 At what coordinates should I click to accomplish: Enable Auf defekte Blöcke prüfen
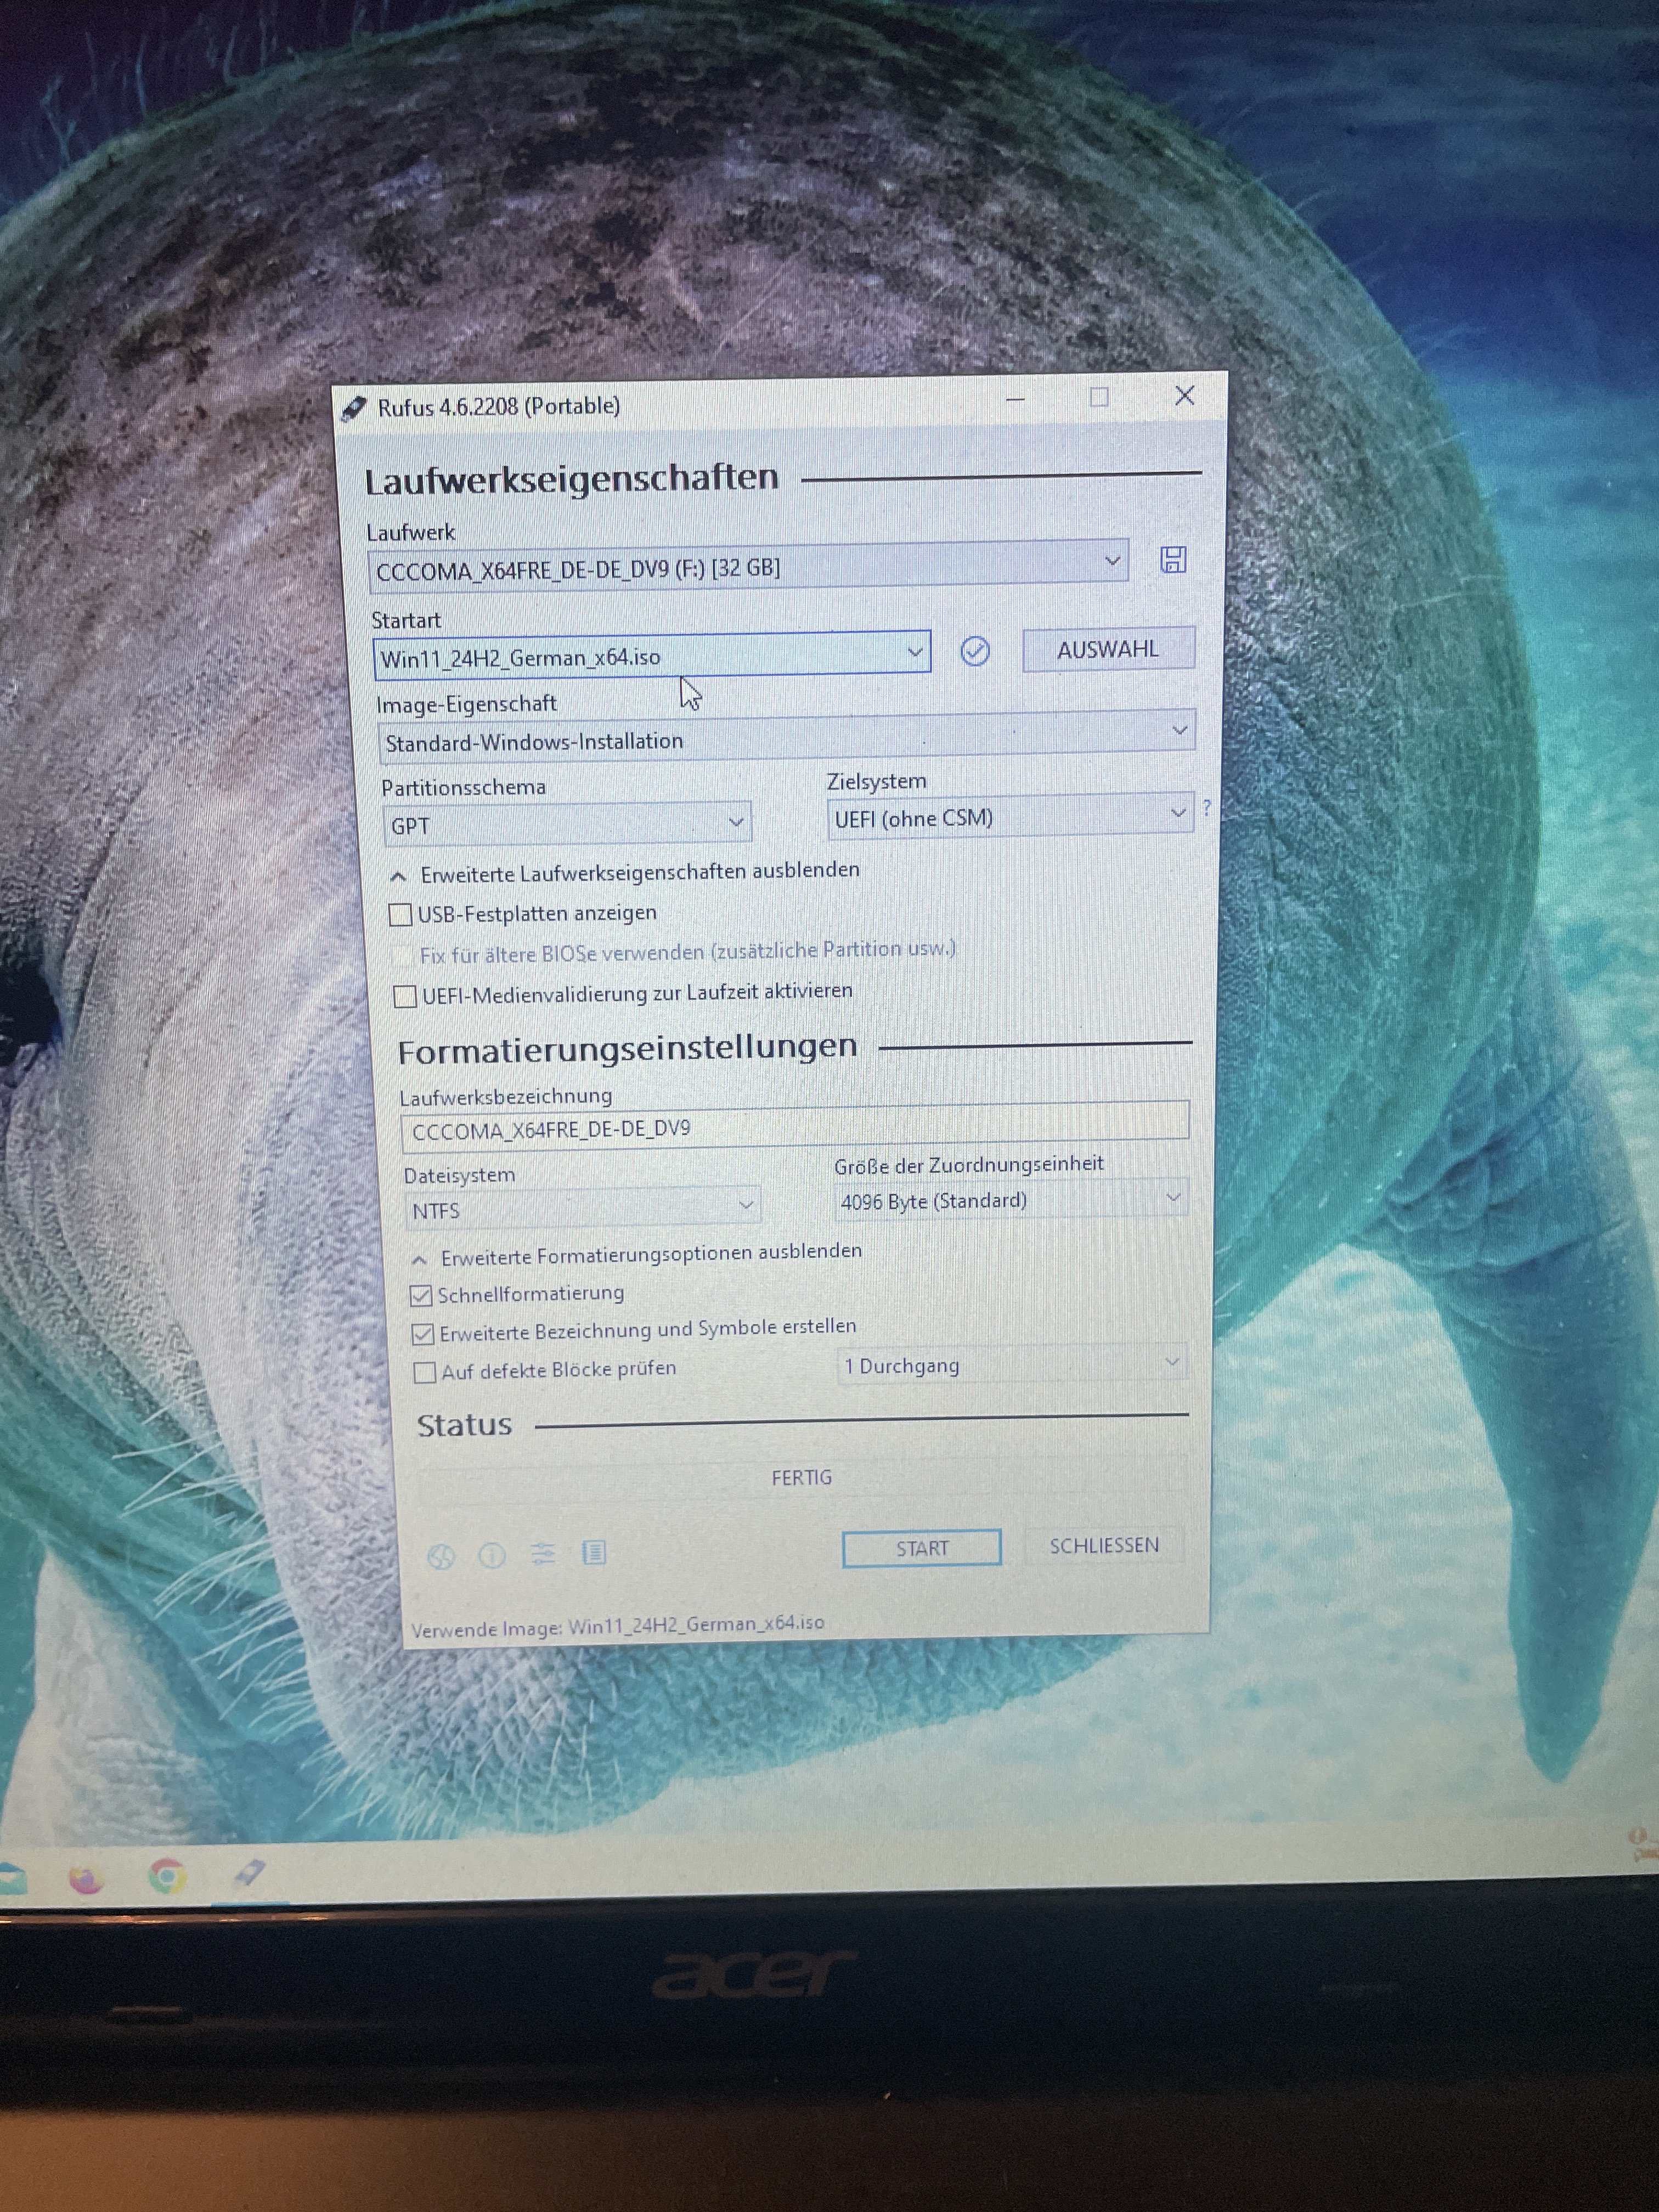point(425,1372)
